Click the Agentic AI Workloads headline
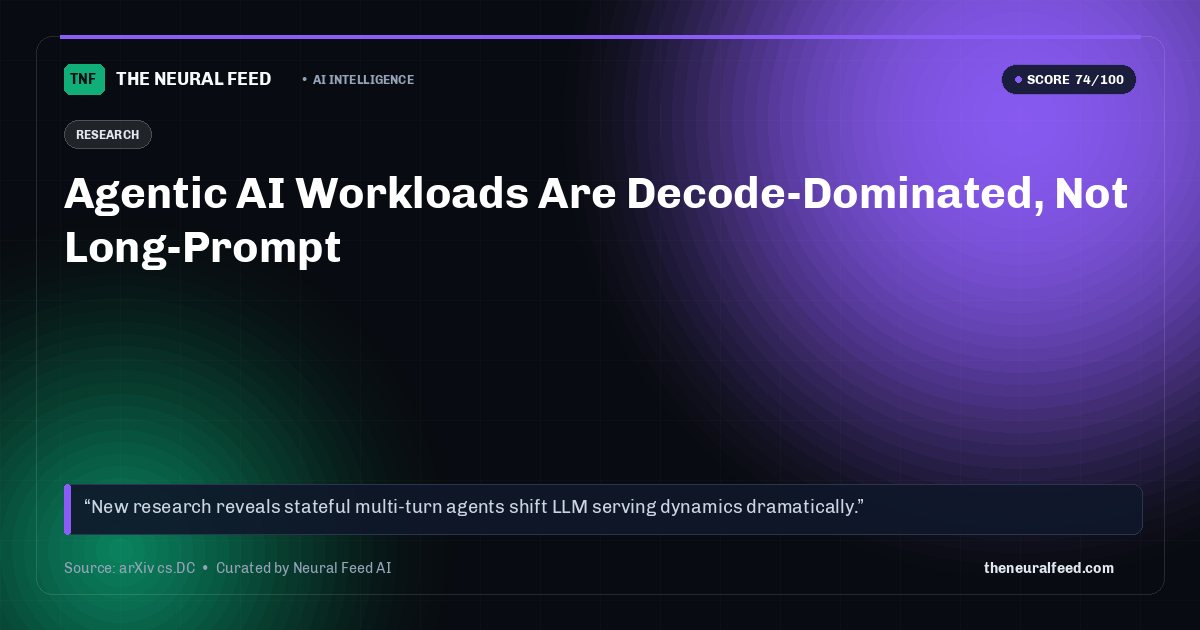This screenshot has height=630, width=1200. point(596,220)
